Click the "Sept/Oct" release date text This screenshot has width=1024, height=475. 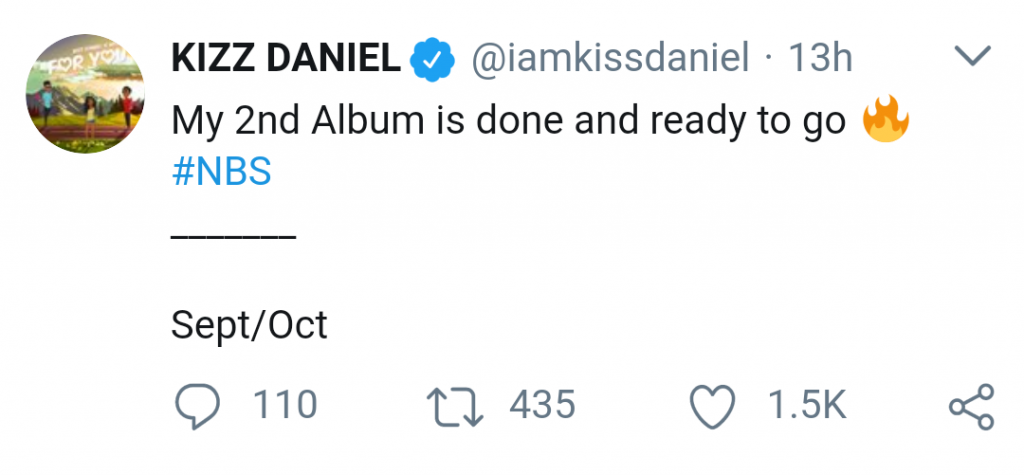pos(249,325)
